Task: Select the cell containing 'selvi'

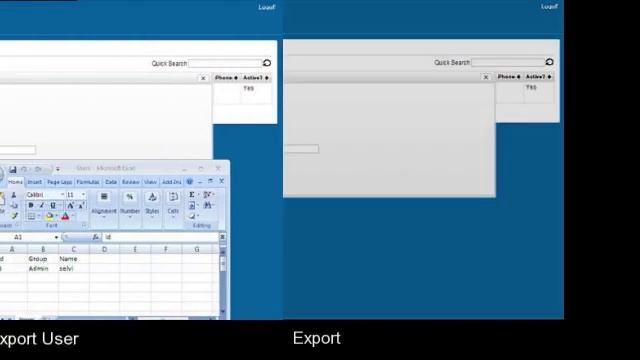Action: tap(73, 269)
